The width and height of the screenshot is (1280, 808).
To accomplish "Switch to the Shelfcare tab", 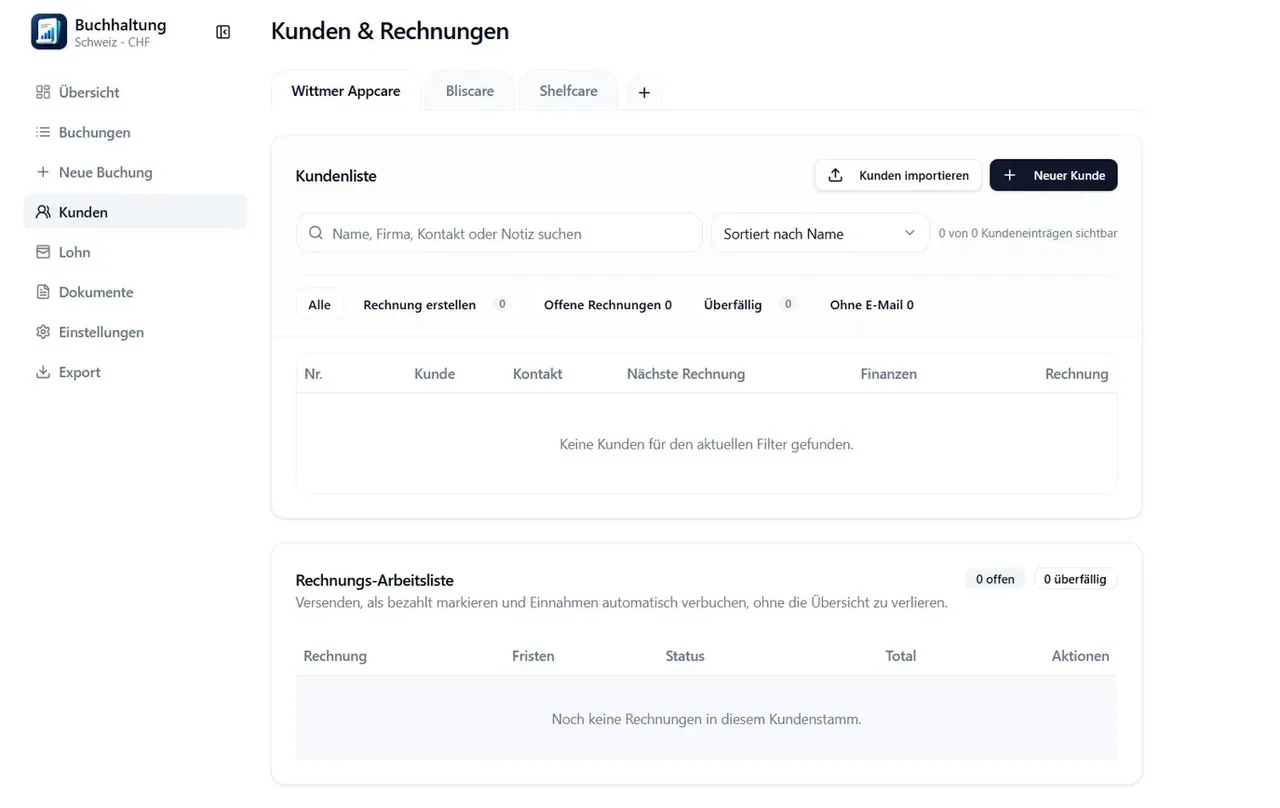I will (x=568, y=91).
